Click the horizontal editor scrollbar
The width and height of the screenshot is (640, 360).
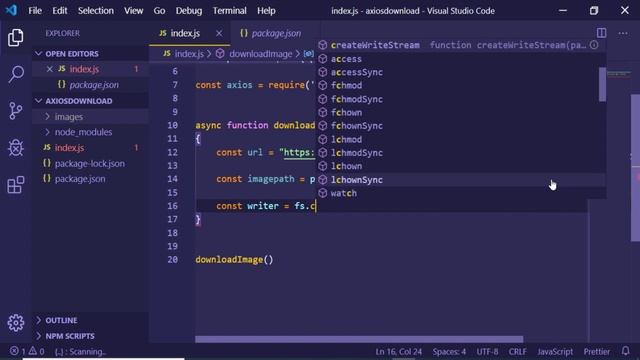pos(359,339)
